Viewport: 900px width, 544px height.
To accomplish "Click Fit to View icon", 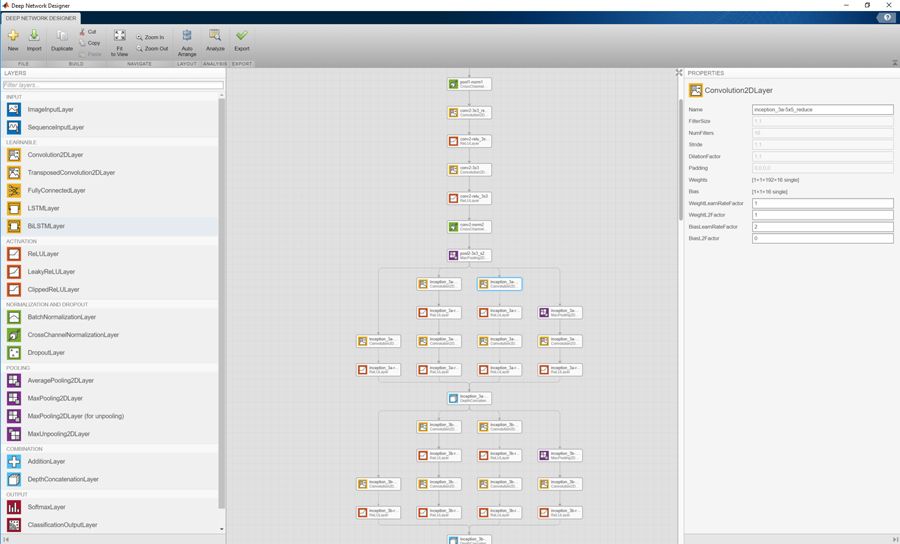I will [x=119, y=40].
